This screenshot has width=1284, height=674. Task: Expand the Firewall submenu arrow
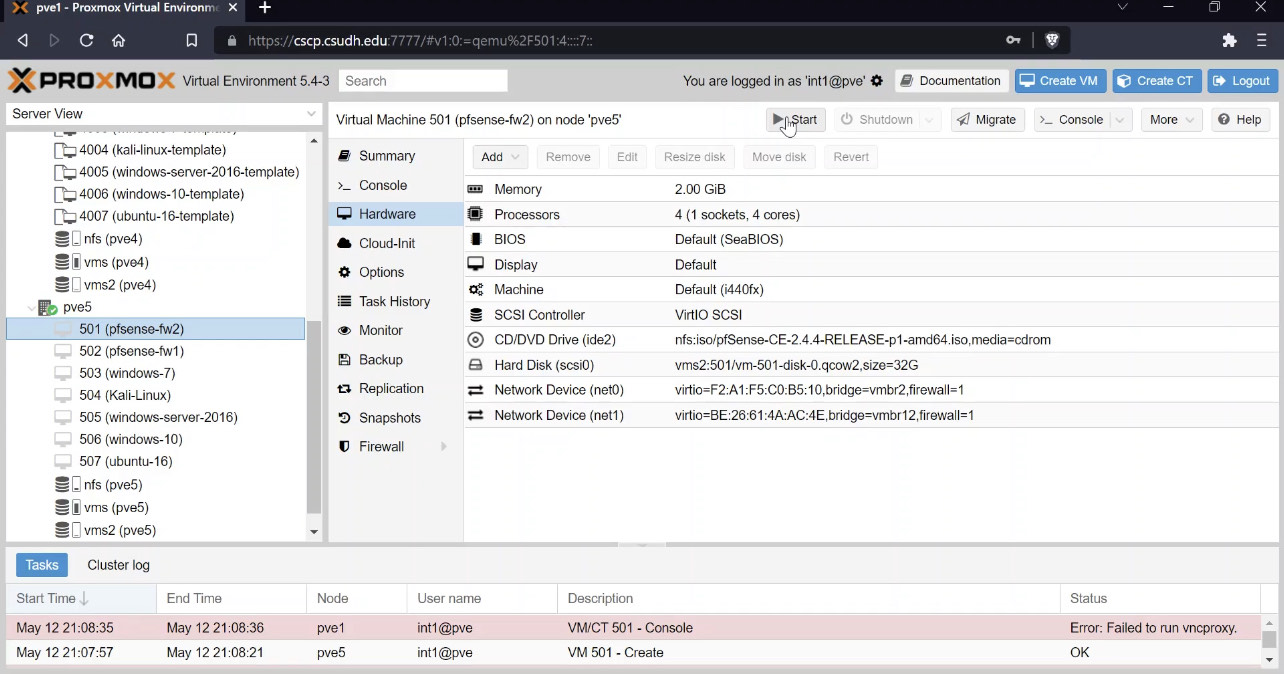pos(443,447)
